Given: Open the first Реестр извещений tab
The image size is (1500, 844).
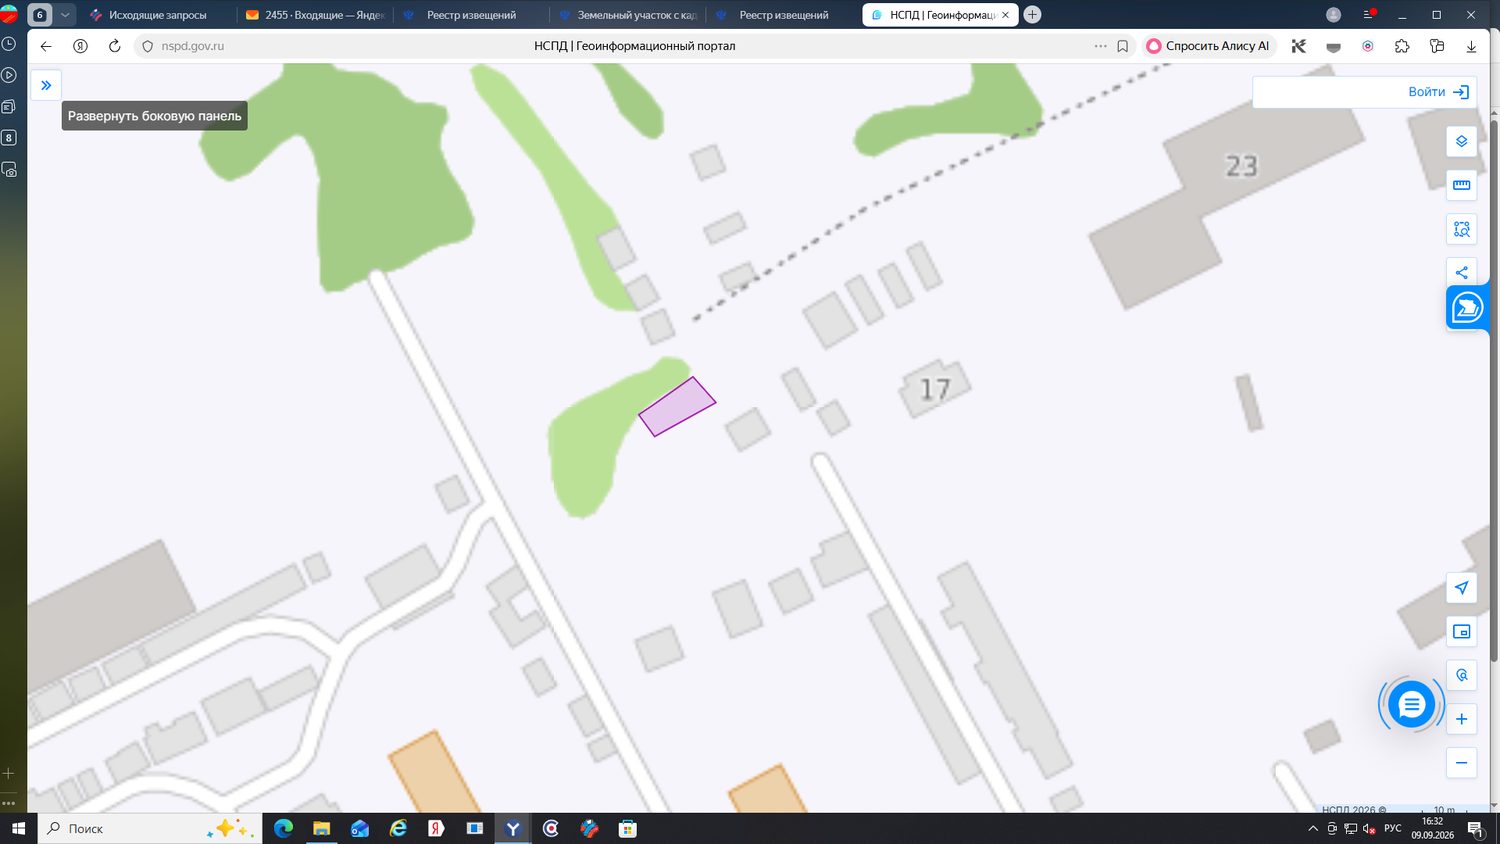Looking at the screenshot, I should (x=472, y=15).
